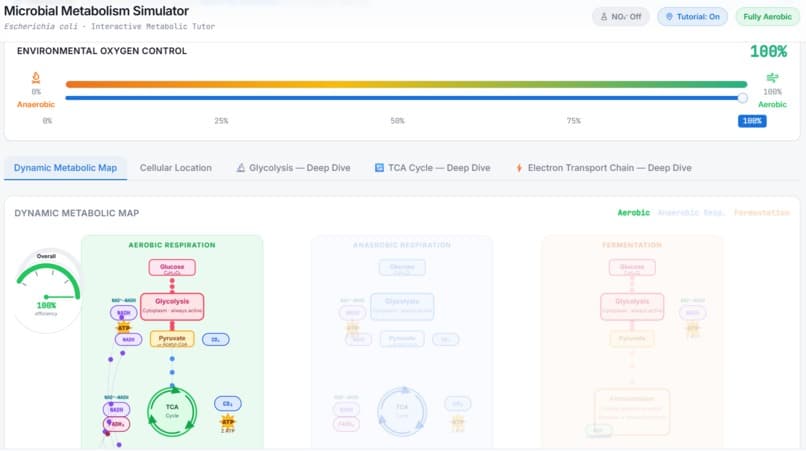Click the Glucose node in Aerobic Respiration

[x=172, y=268]
